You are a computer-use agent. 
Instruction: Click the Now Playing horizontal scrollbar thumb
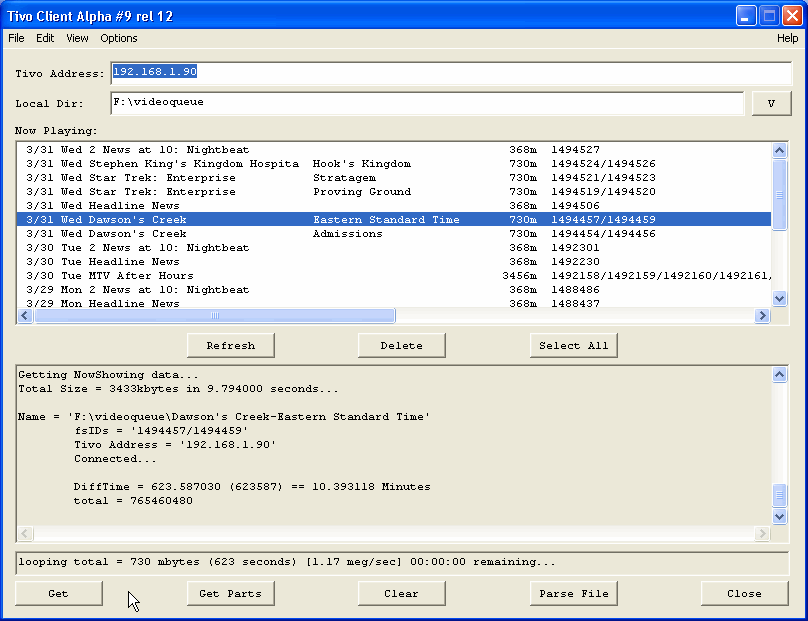[215, 315]
